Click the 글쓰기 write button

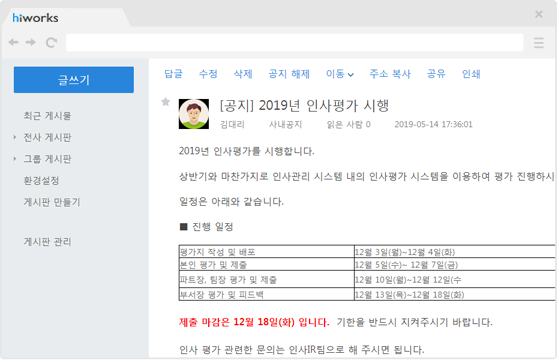[74, 80]
